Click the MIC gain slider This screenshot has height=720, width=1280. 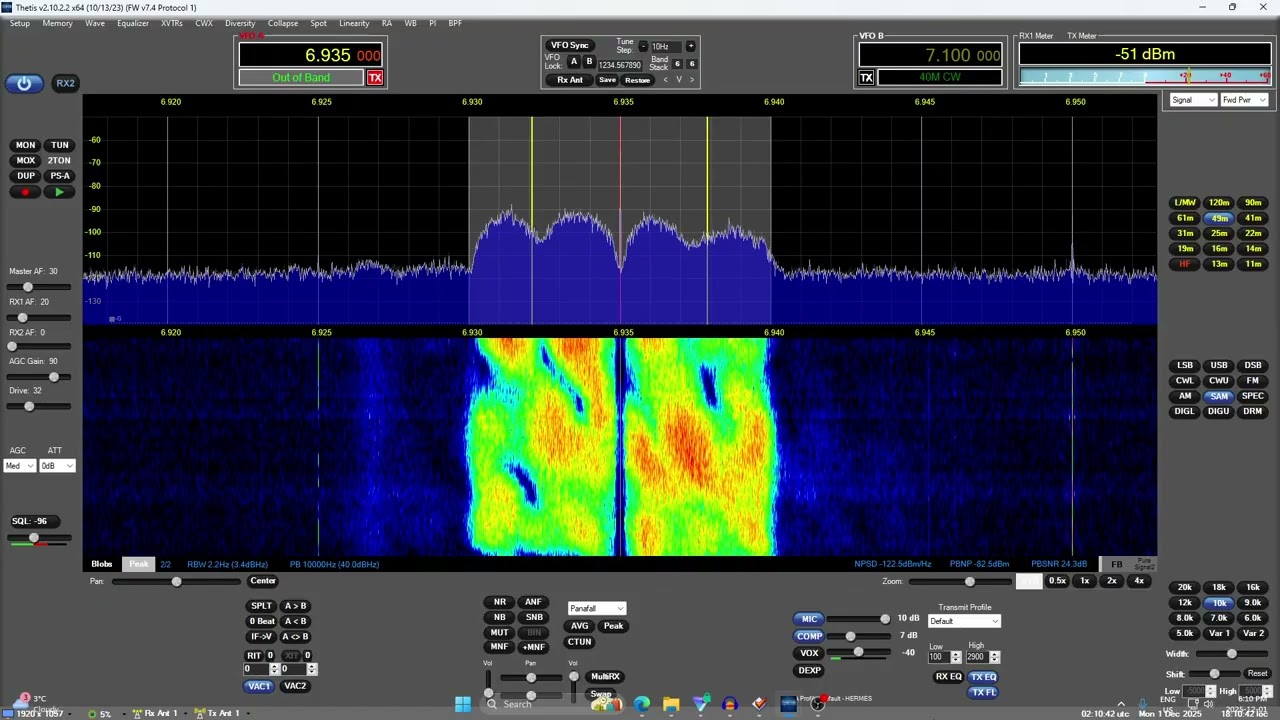click(859, 619)
